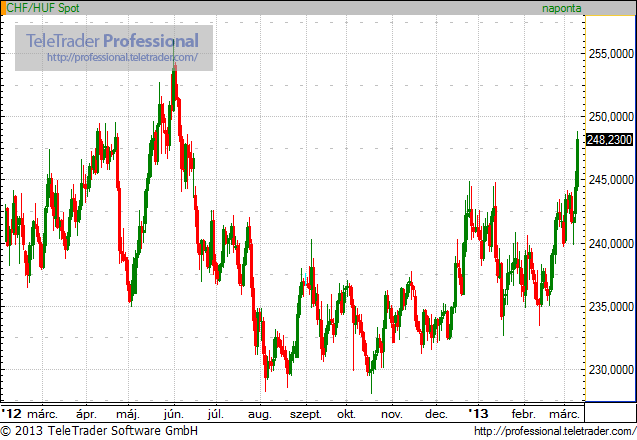Open the professional.teletrader.com footer link
Viewport: 637px width, 440px height.
[x=555, y=431]
